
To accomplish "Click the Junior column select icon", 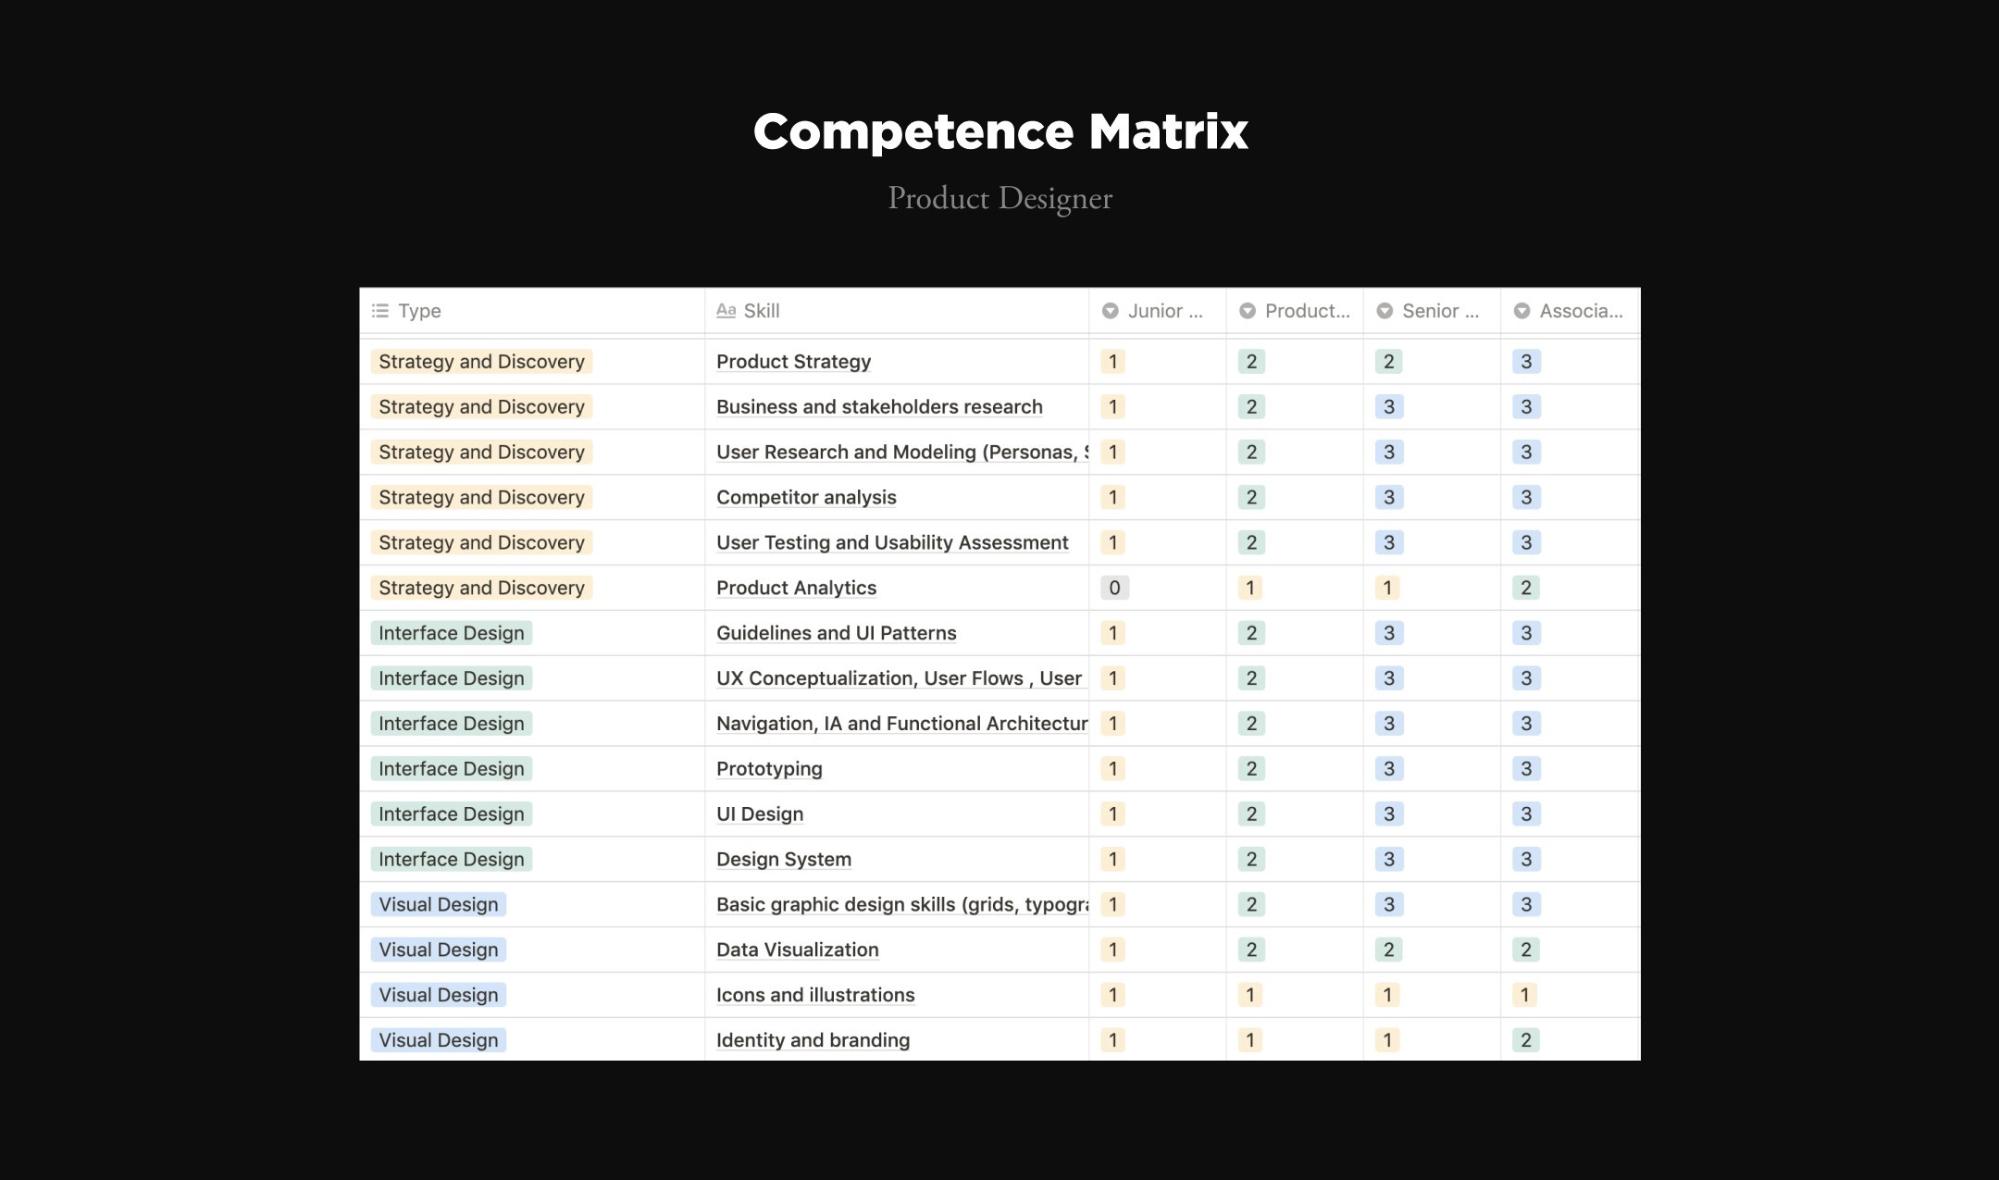I will pos(1110,311).
